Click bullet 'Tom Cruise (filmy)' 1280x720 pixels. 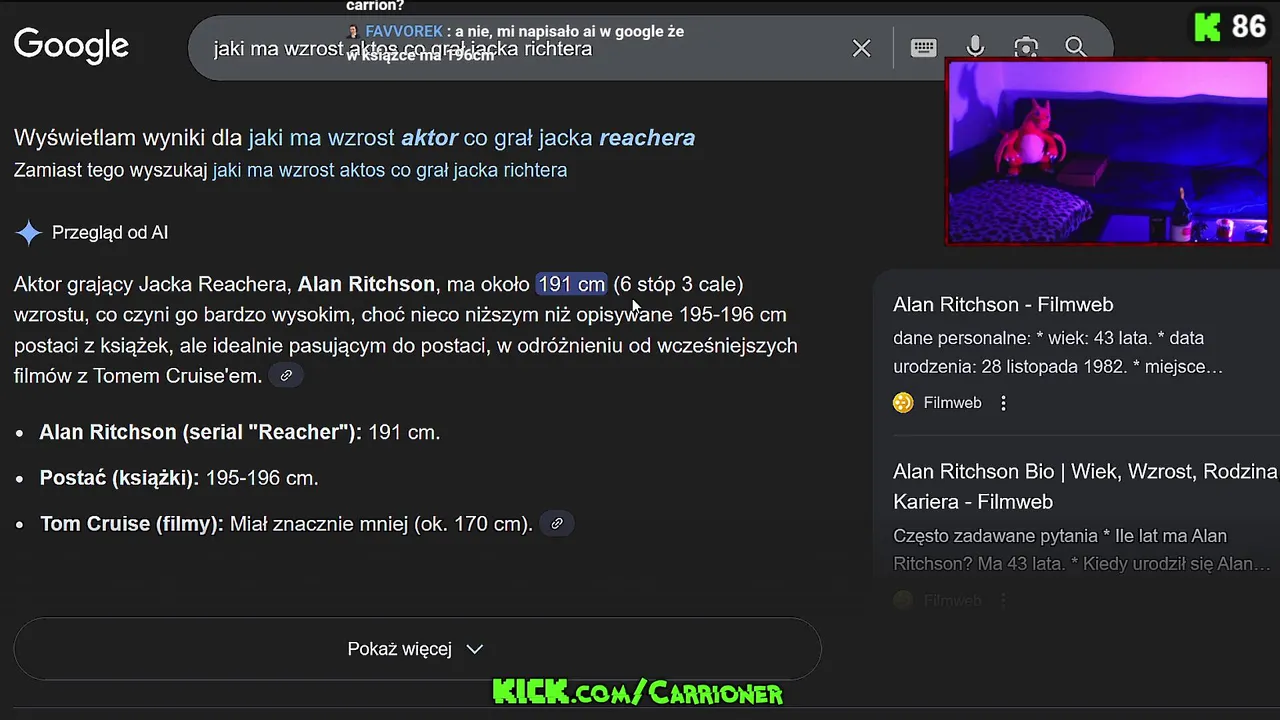[286, 523]
